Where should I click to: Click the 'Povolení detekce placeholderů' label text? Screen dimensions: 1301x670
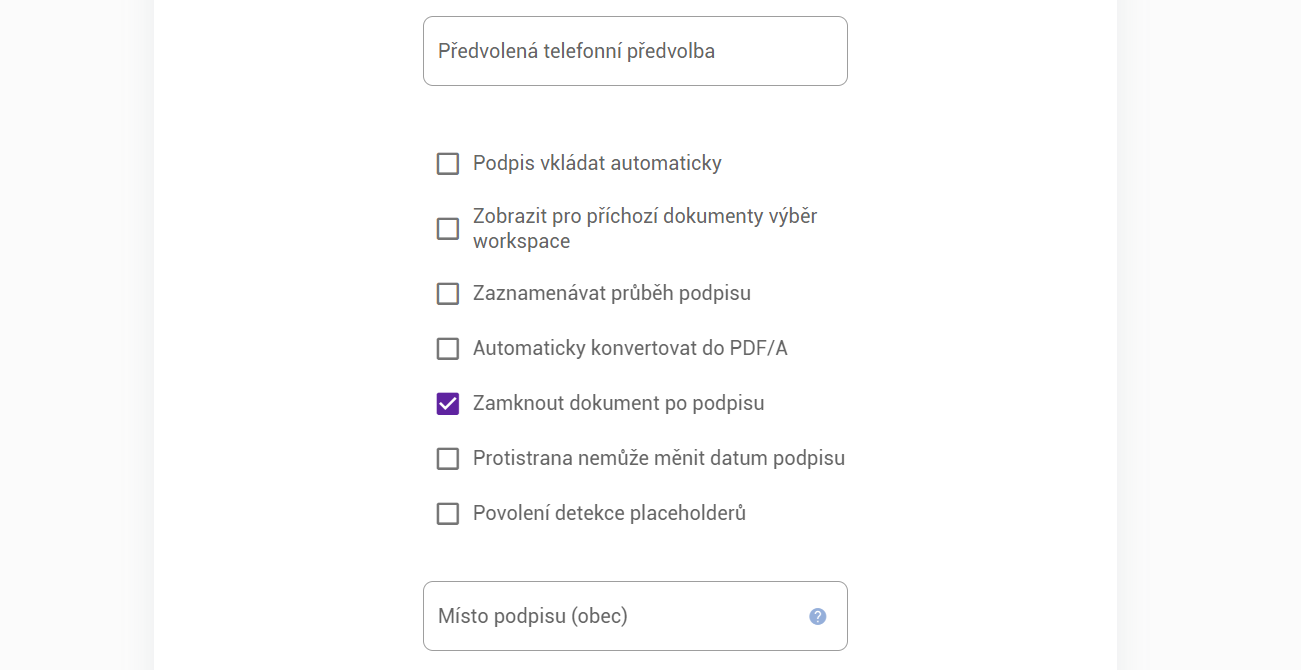(x=609, y=513)
